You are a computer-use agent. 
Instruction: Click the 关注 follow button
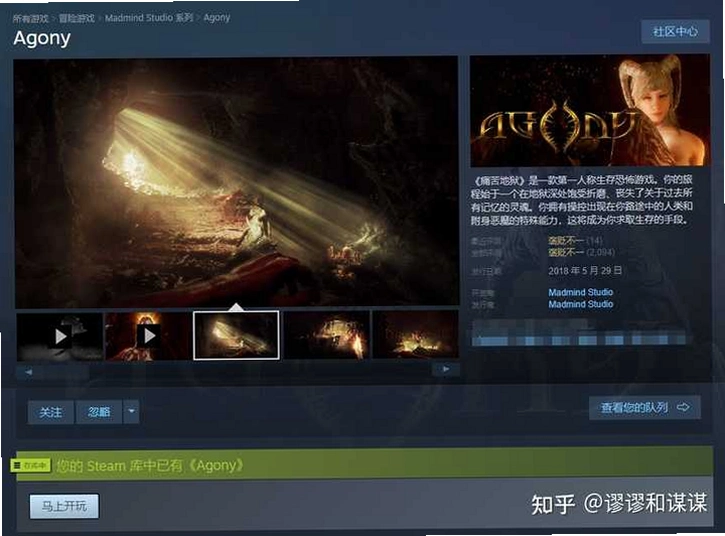click(x=50, y=412)
